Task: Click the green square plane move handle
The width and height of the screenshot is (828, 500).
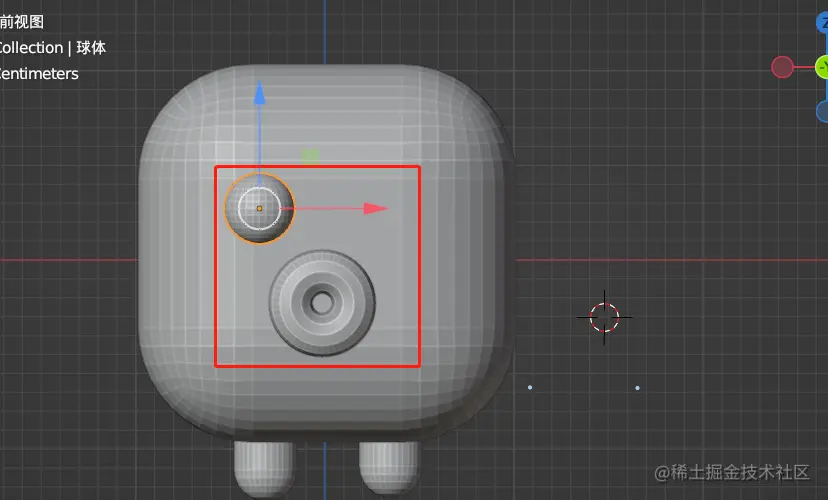Action: [310, 156]
